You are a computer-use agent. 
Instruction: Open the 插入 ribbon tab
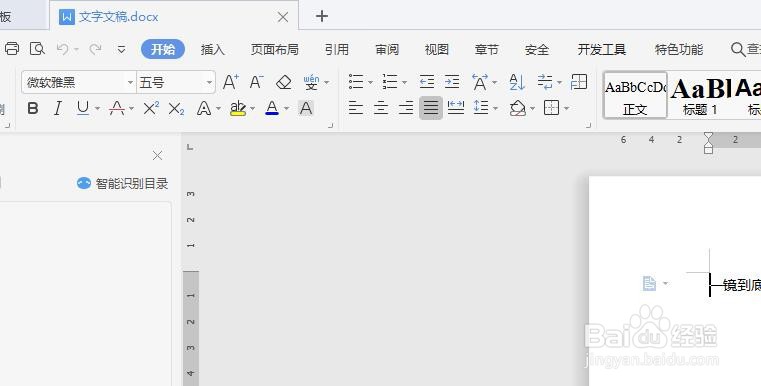(213, 50)
